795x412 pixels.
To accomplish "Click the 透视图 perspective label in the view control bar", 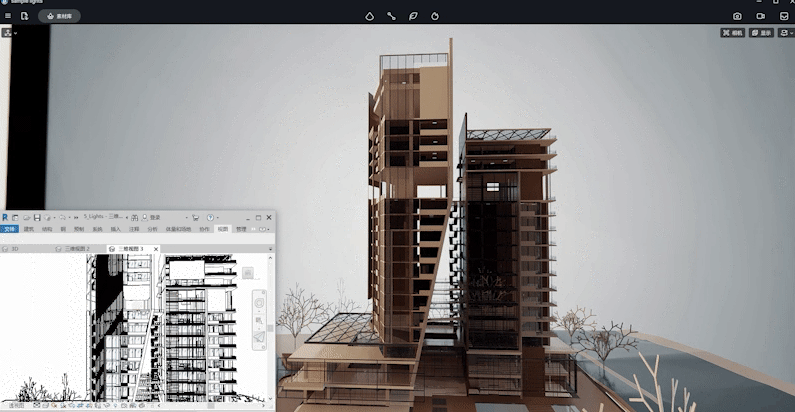I will (16, 405).
